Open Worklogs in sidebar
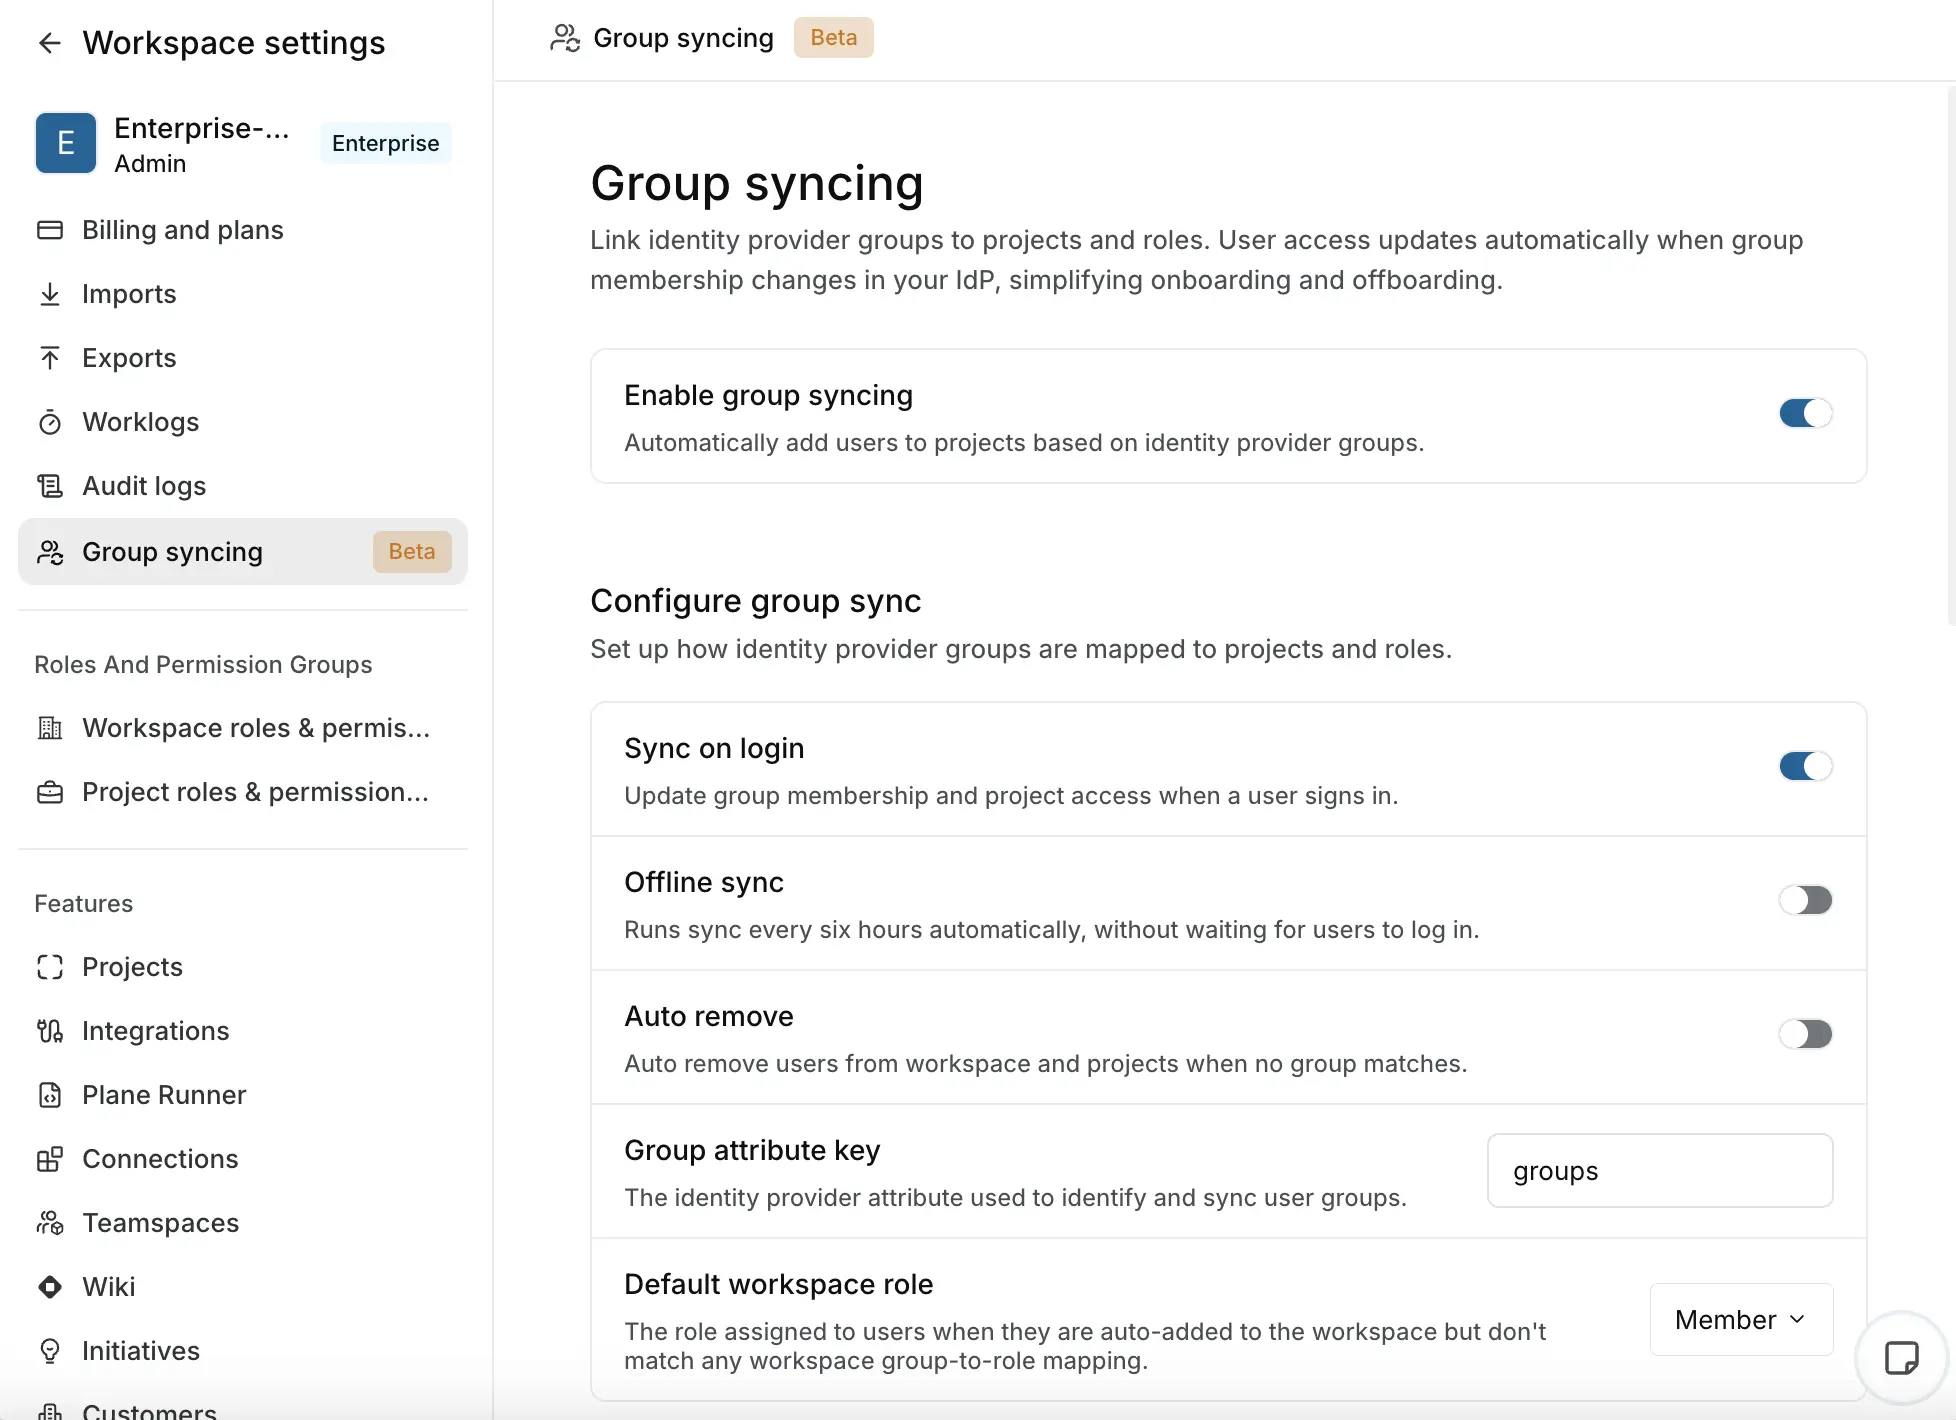The image size is (1956, 1420). [243, 422]
